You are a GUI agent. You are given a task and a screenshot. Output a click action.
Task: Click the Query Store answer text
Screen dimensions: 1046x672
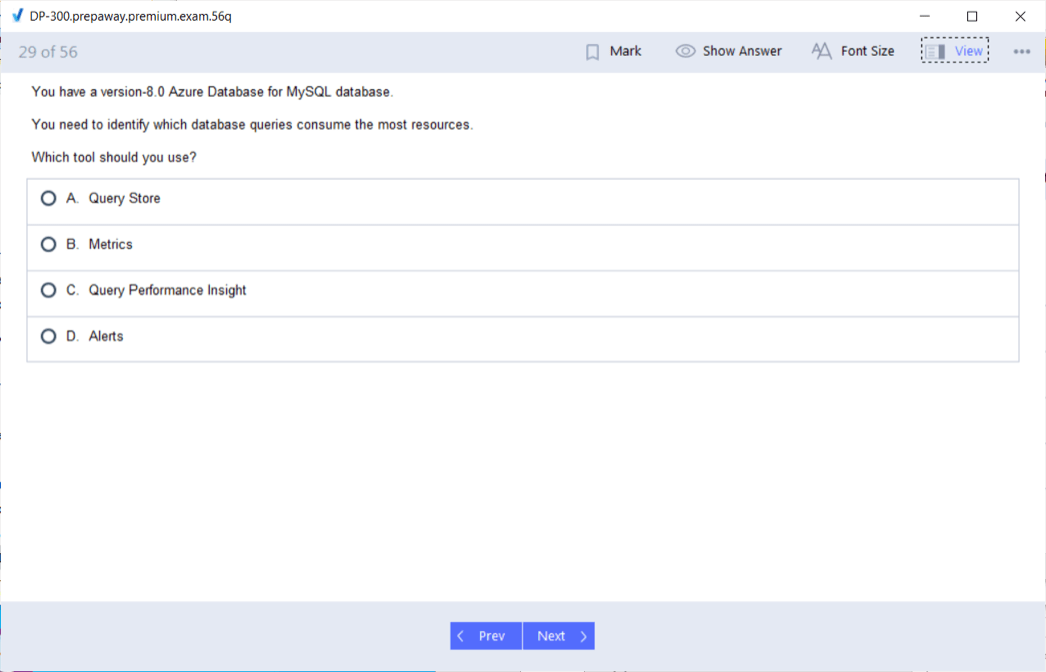pos(124,198)
